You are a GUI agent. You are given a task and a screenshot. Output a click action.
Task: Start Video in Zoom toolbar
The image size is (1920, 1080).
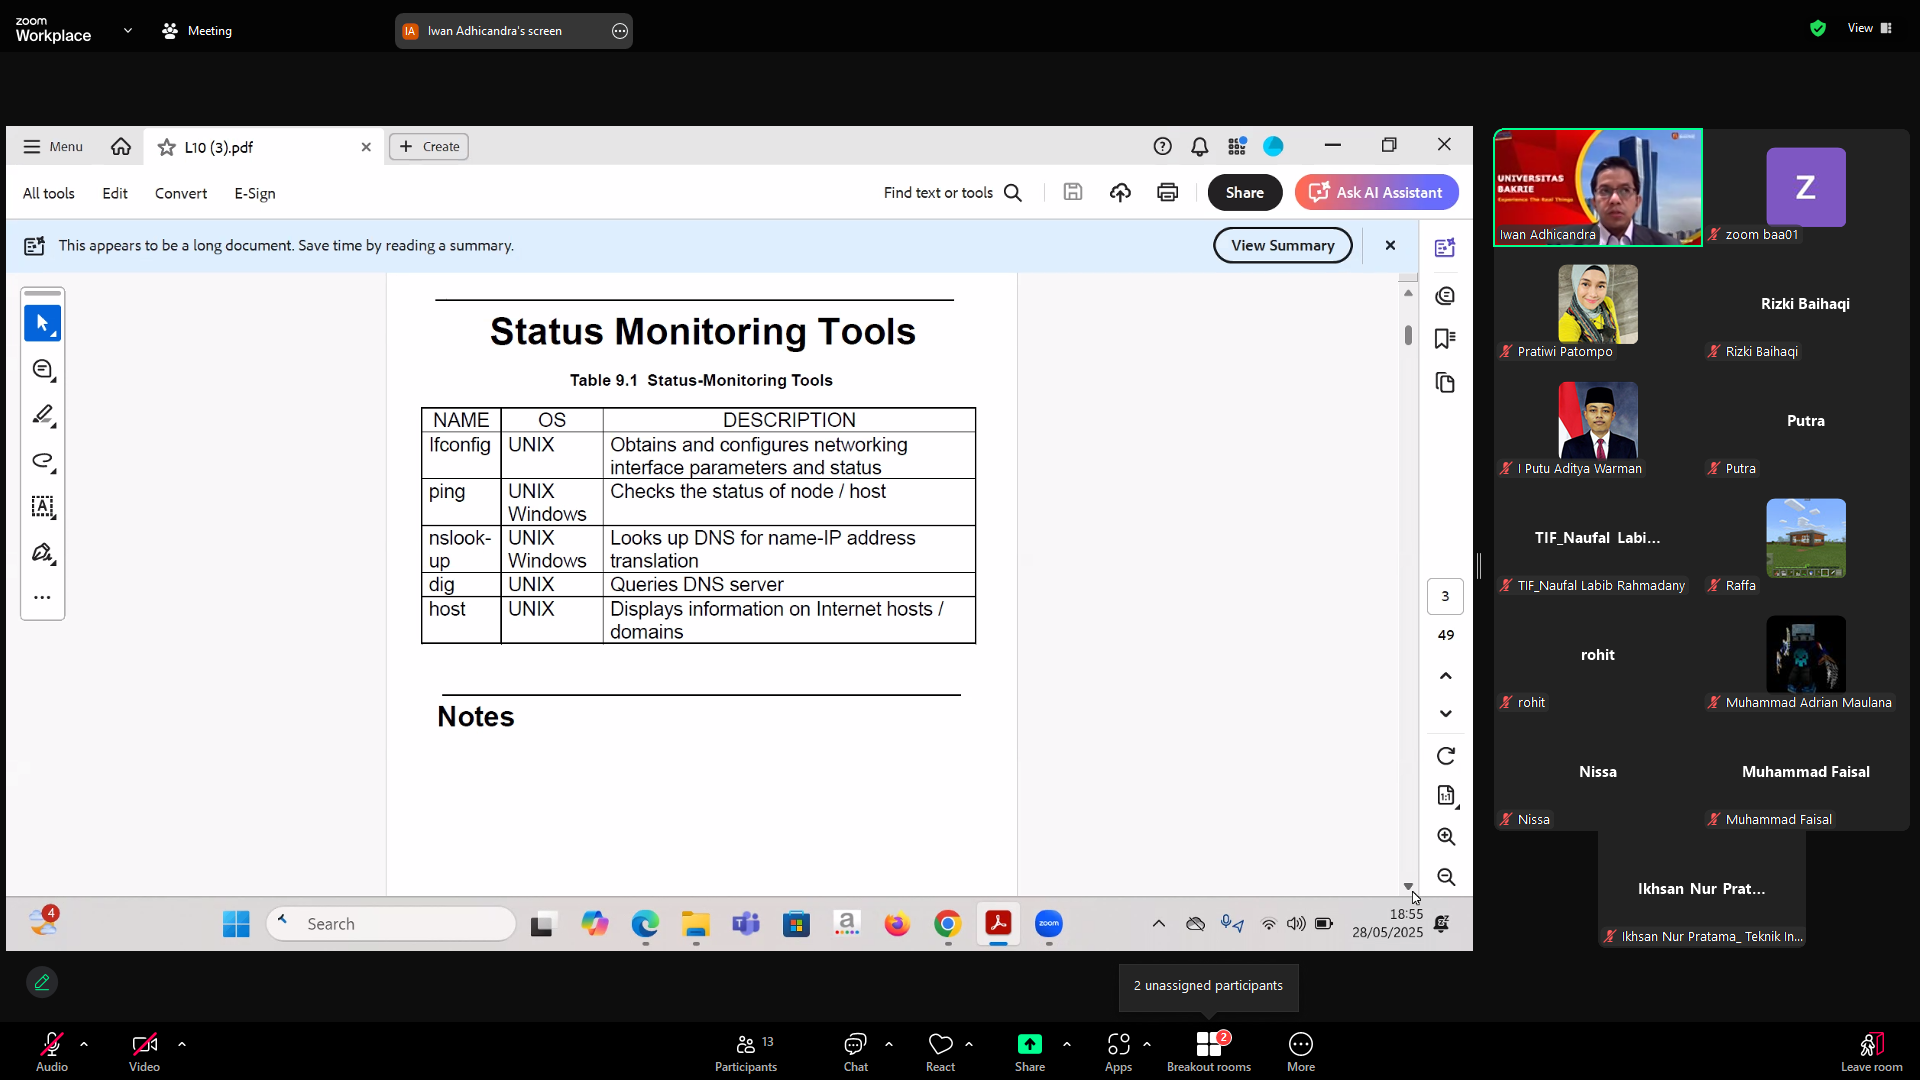click(144, 1052)
